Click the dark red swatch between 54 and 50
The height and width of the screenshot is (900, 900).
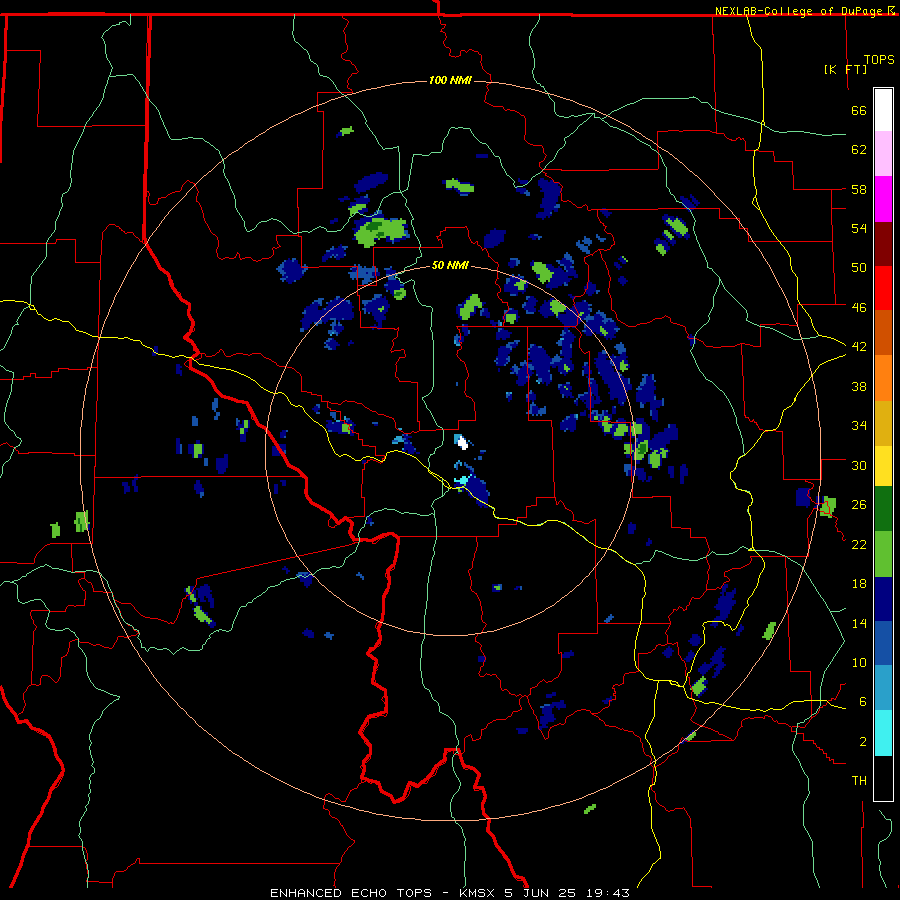click(883, 244)
